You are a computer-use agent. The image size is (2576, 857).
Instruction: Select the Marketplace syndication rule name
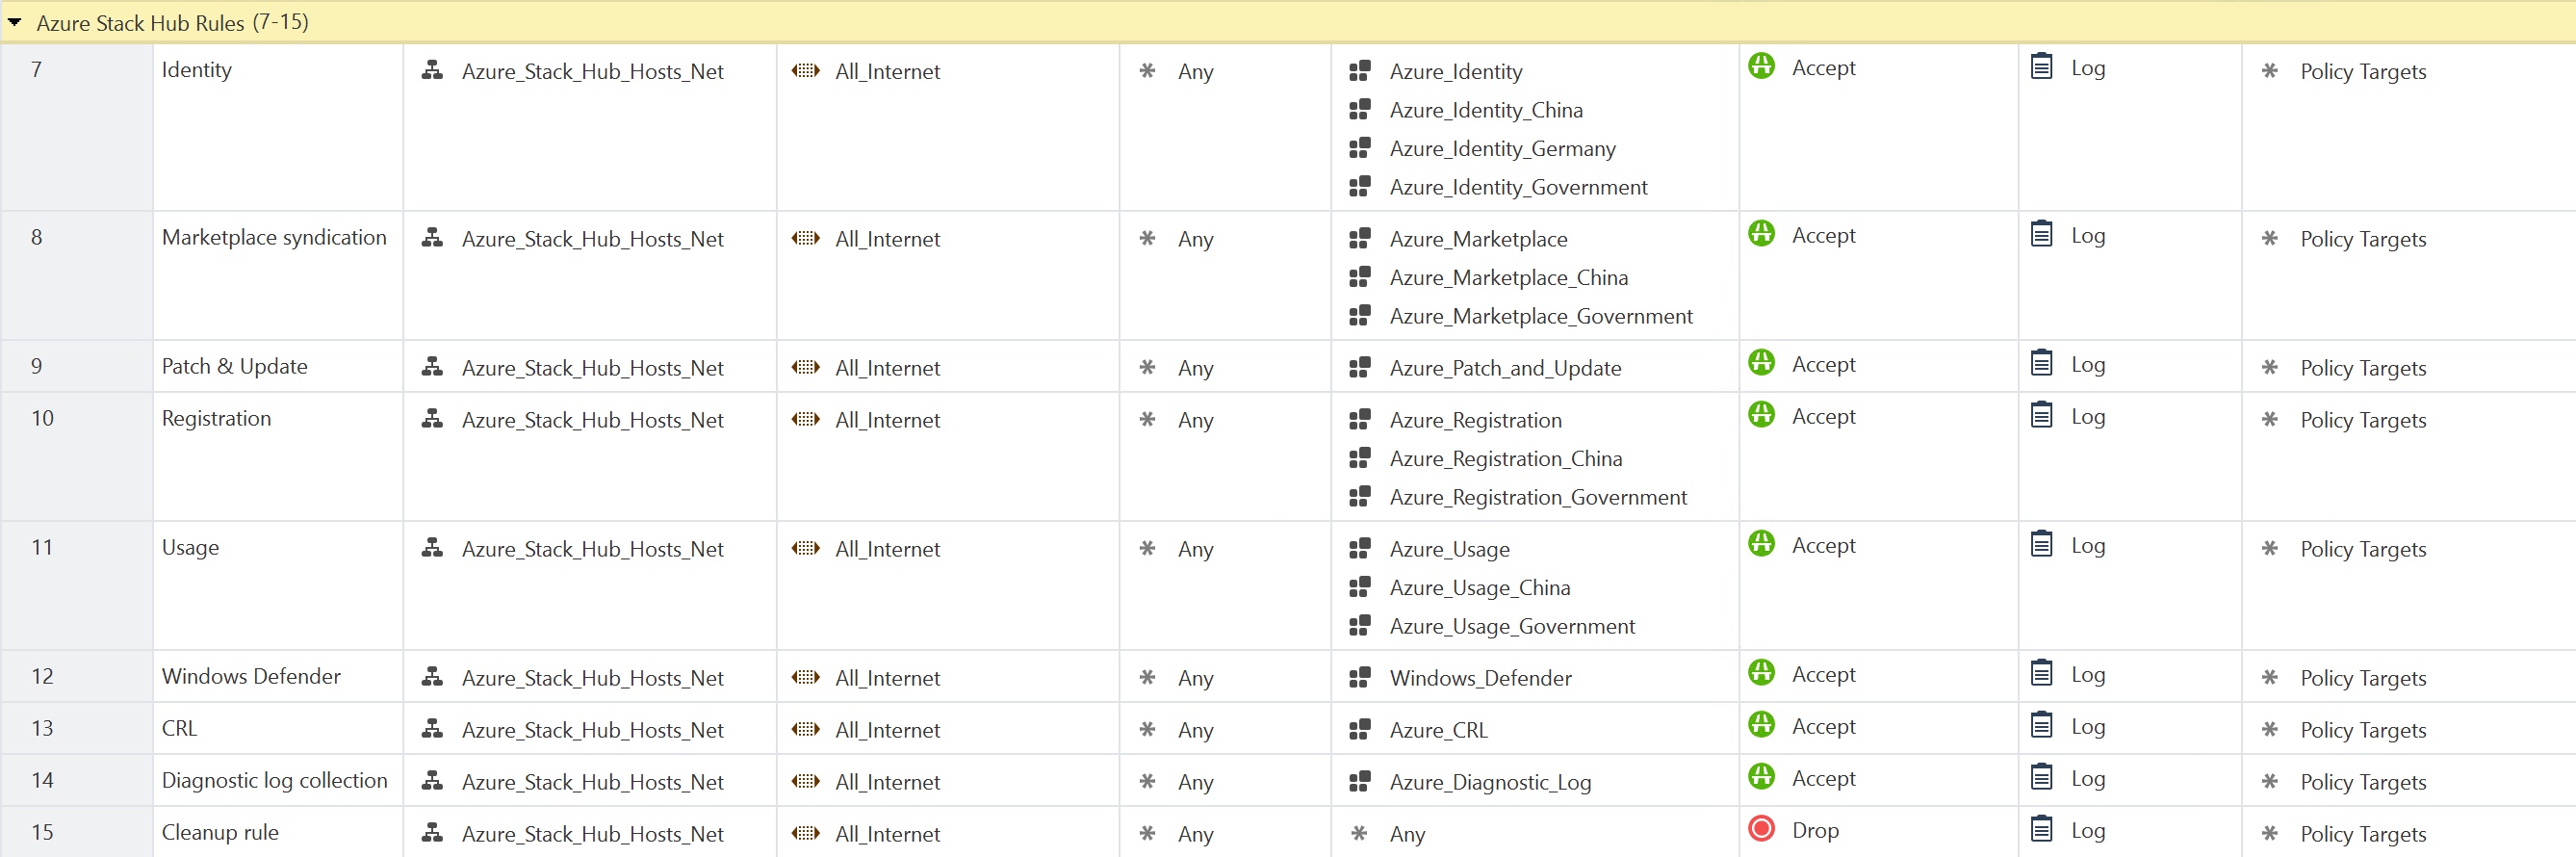click(274, 238)
